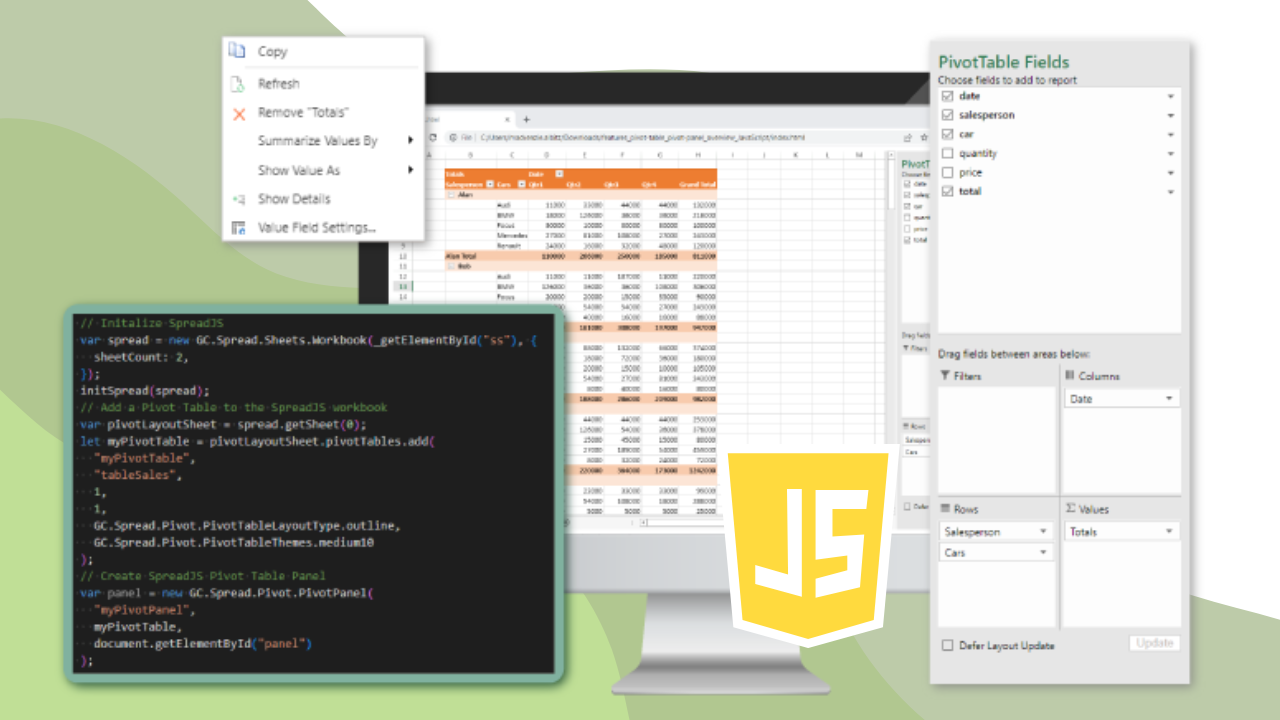Open the Cars dropdown in Rows area
The height and width of the screenshot is (720, 1280).
[1043, 552]
